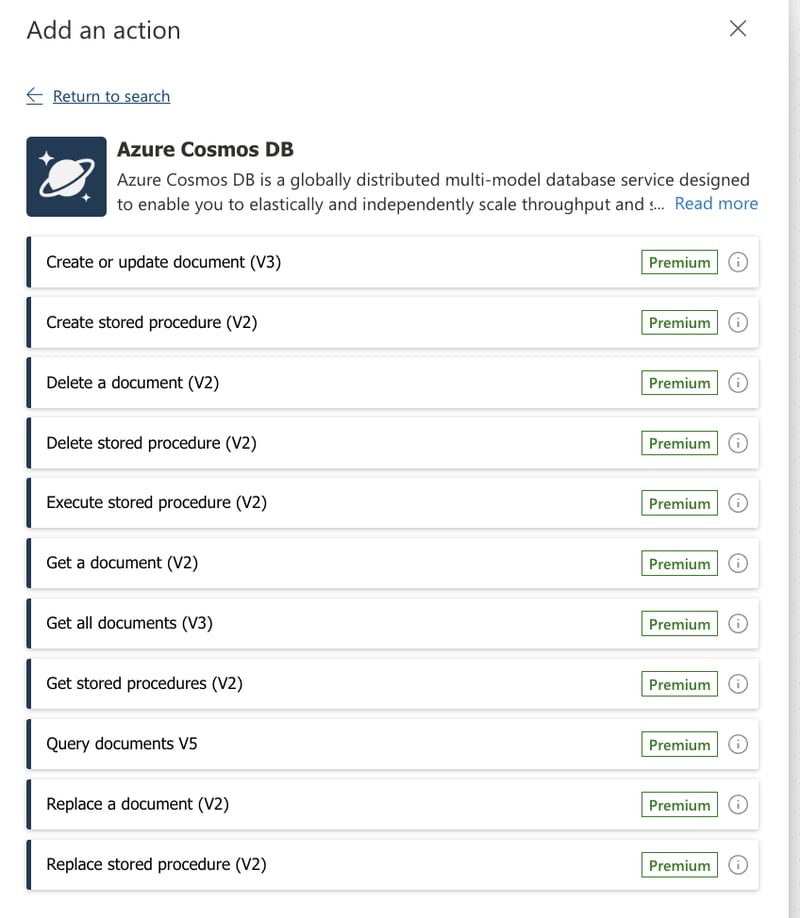Click the Azure Cosmos DB heading

pos(205,149)
